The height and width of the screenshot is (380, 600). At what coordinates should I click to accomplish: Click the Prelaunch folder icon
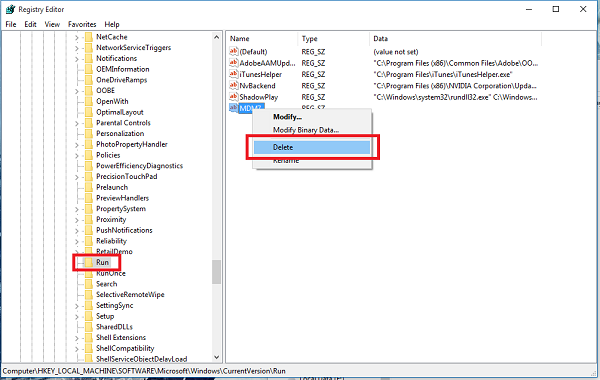[89, 187]
